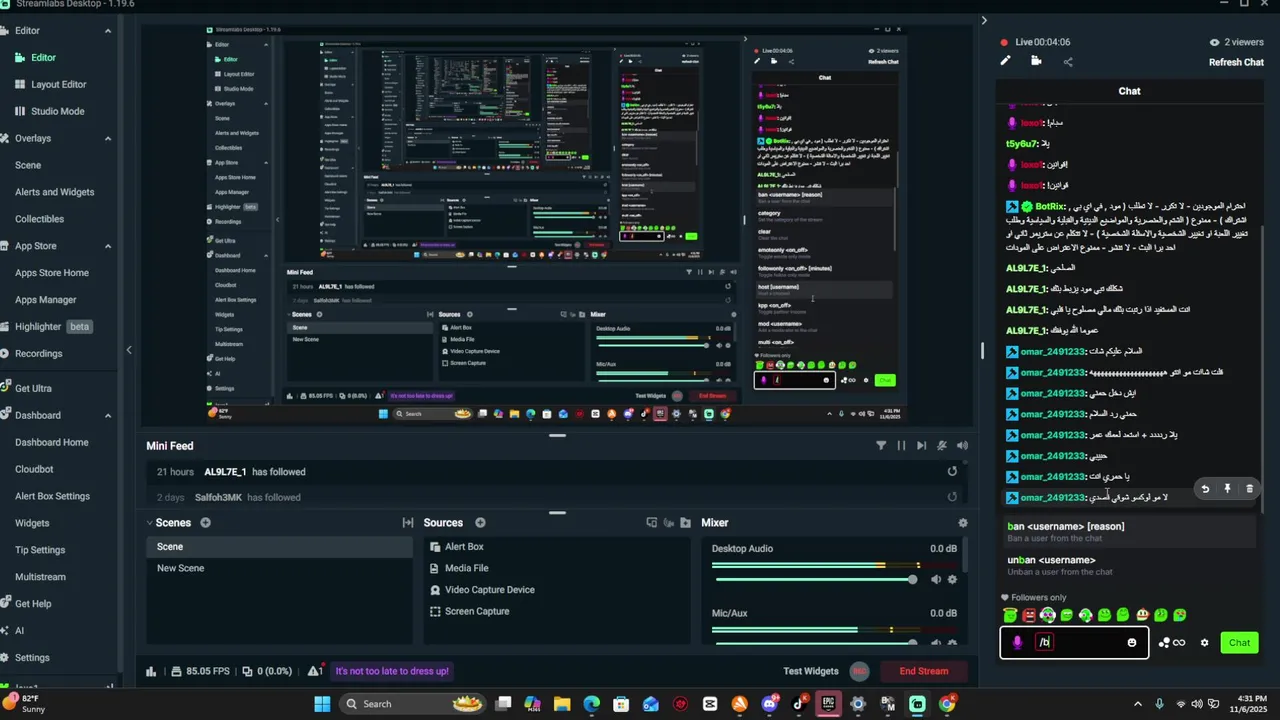Screen dimensions: 1280x720
Task: Click Refresh Chat
Action: coord(1236,62)
